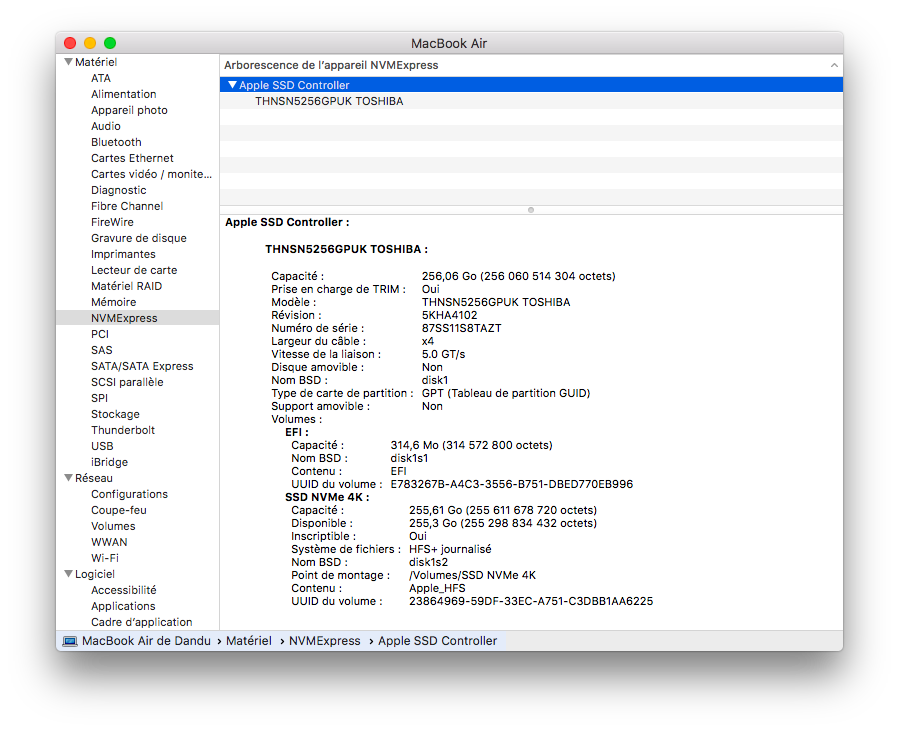The height and width of the screenshot is (731, 899).
Task: Open Fibre Channel category
Action: [x=127, y=206]
